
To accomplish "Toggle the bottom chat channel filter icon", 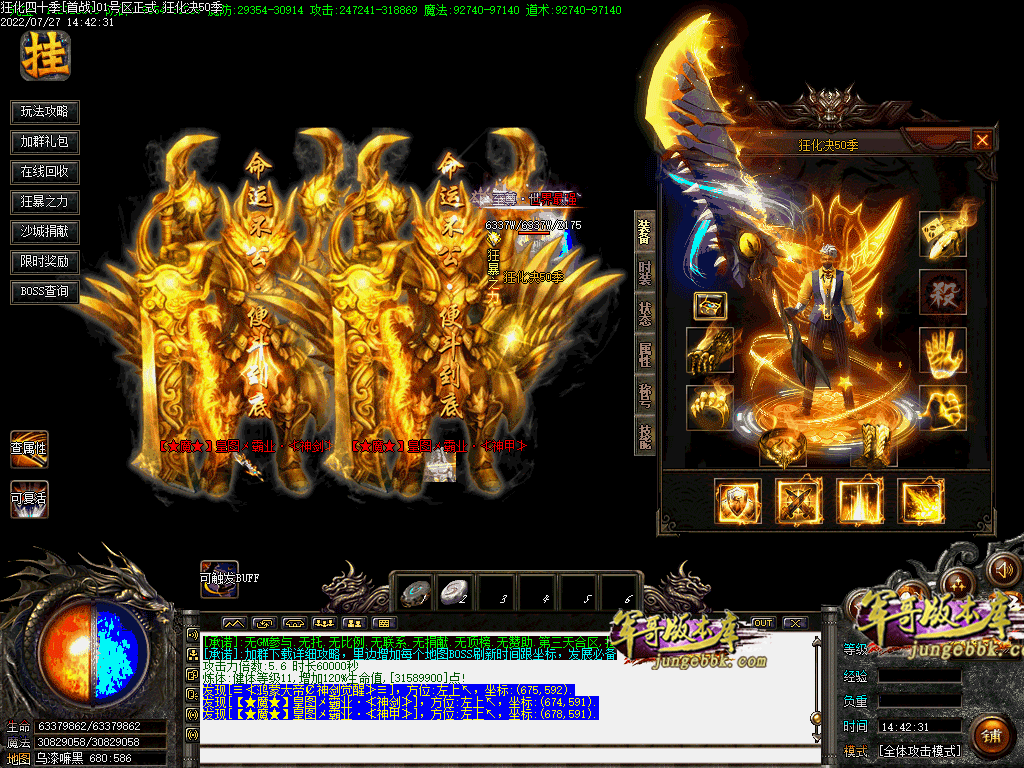I will coord(192,735).
